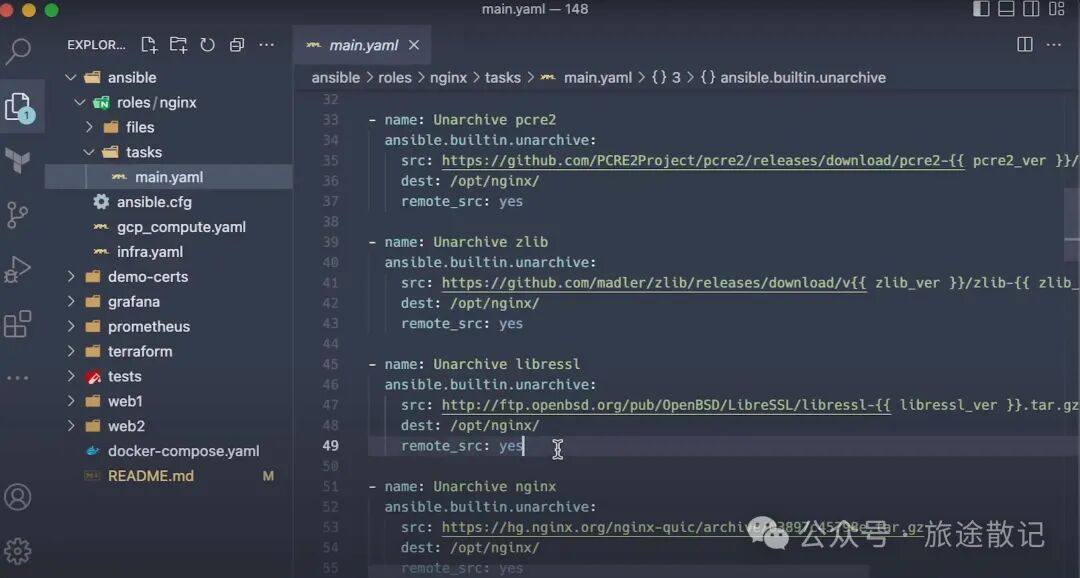
Task: Split the editor to the right
Action: coord(1025,45)
